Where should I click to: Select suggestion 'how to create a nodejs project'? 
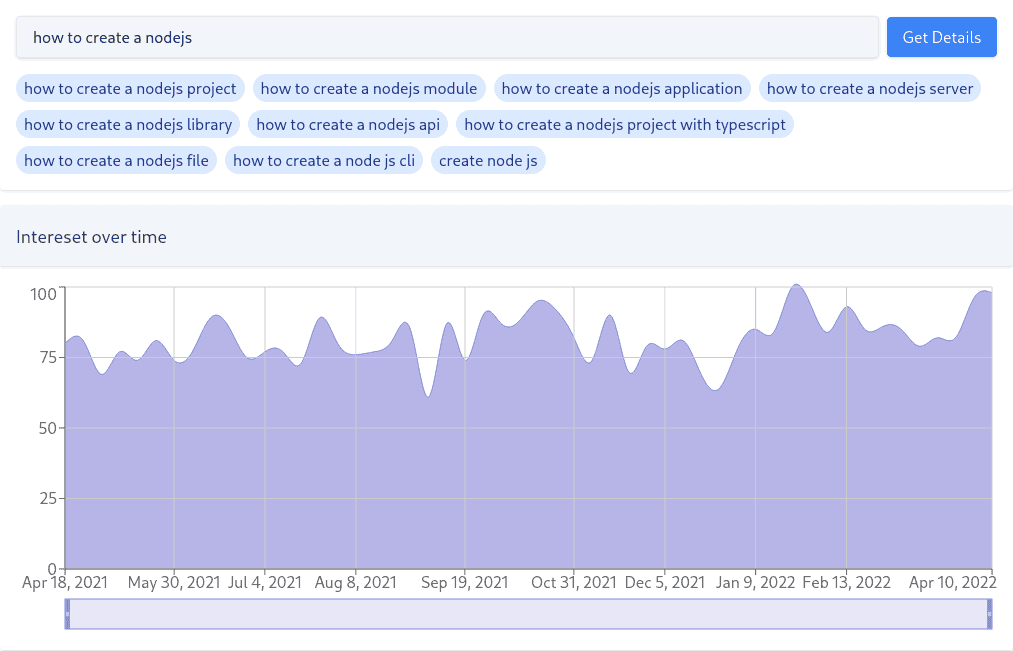point(130,88)
